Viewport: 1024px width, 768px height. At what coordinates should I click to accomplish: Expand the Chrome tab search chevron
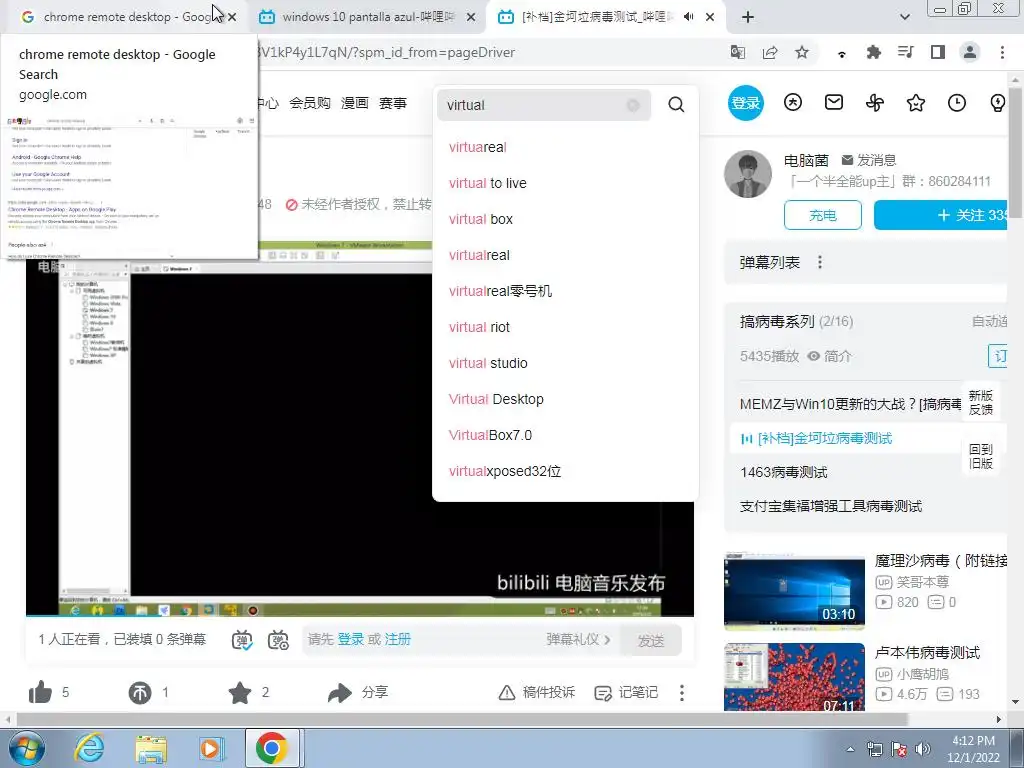coord(904,17)
